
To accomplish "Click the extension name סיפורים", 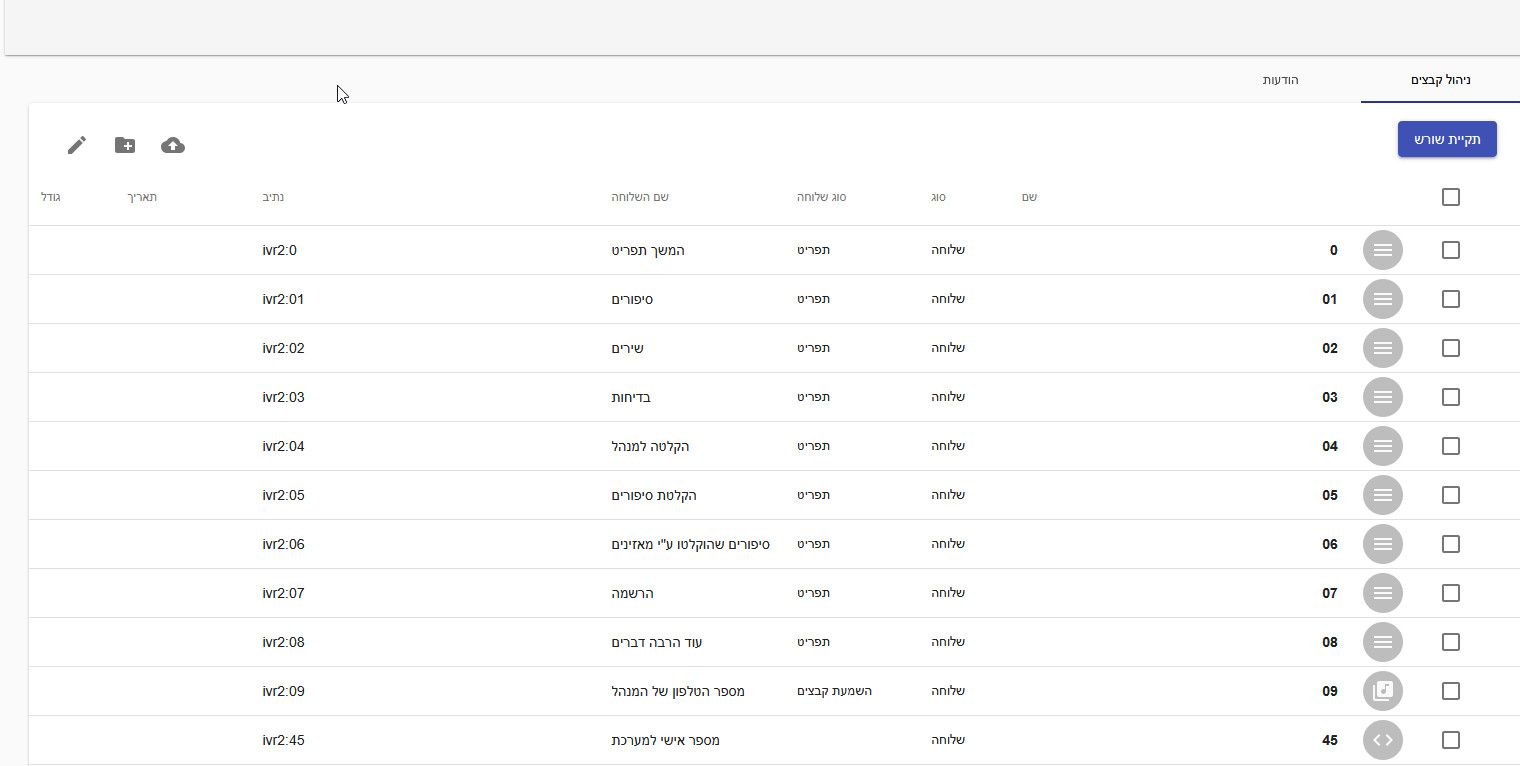I will click(x=632, y=299).
